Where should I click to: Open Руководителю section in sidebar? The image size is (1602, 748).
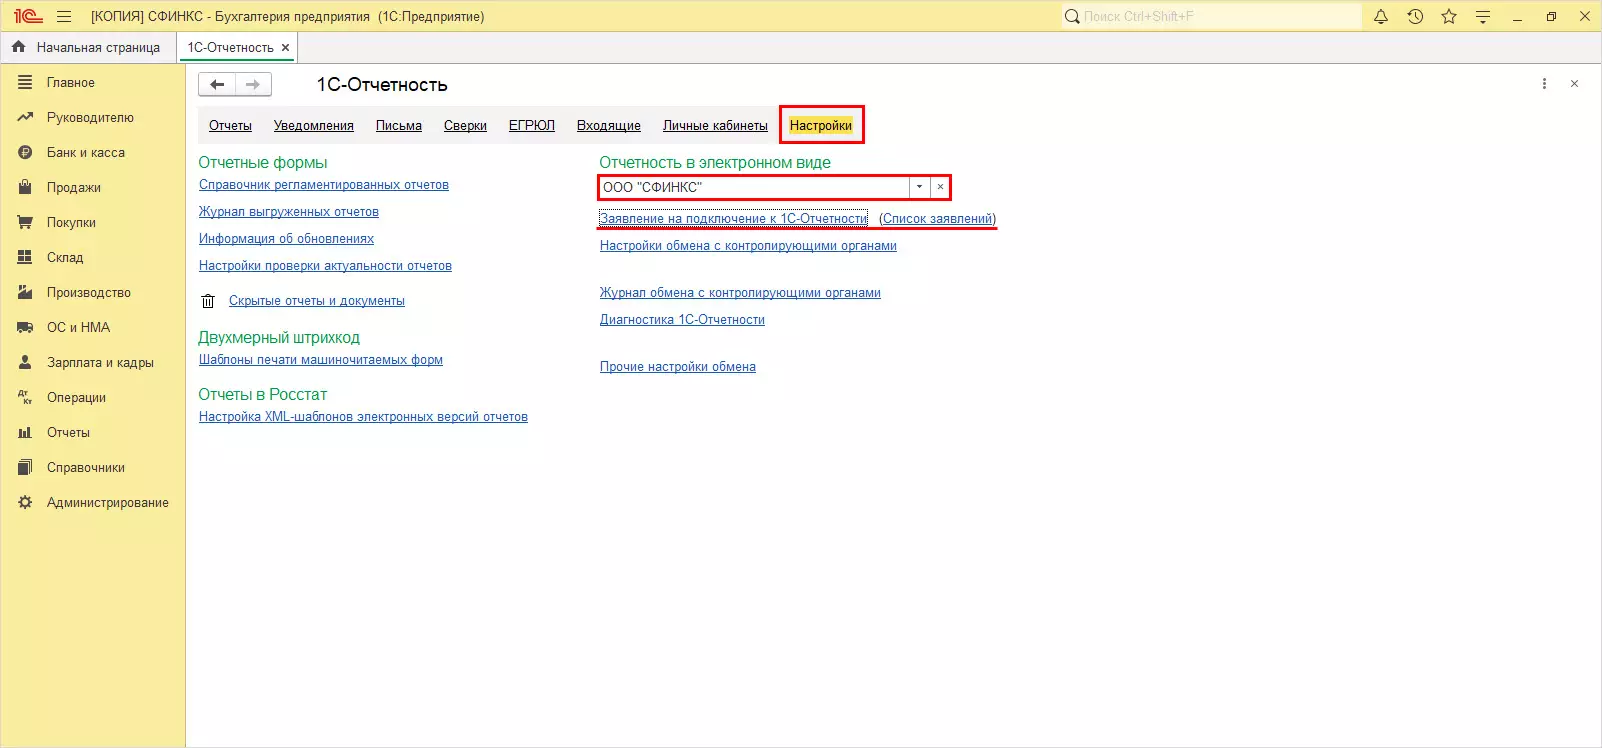tap(92, 118)
